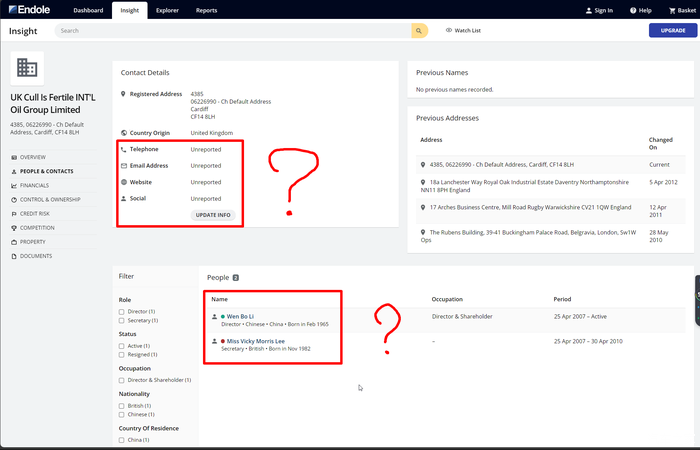Viewport: 700px width, 450px height.
Task: Switch to the Reports tab
Action: tap(206, 10)
